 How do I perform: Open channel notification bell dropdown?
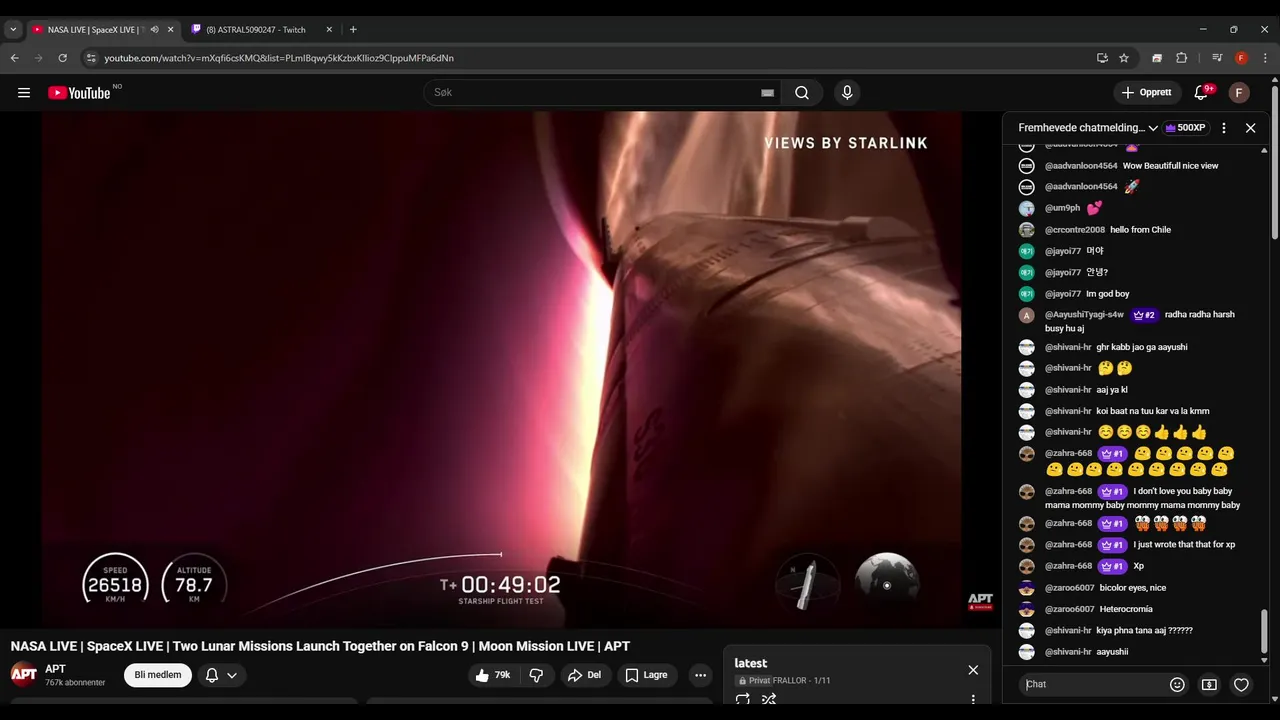tap(221, 675)
